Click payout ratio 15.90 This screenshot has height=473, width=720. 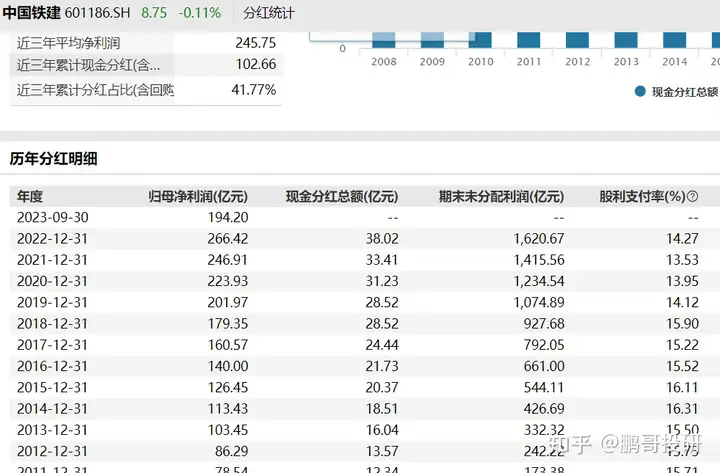[x=682, y=324]
